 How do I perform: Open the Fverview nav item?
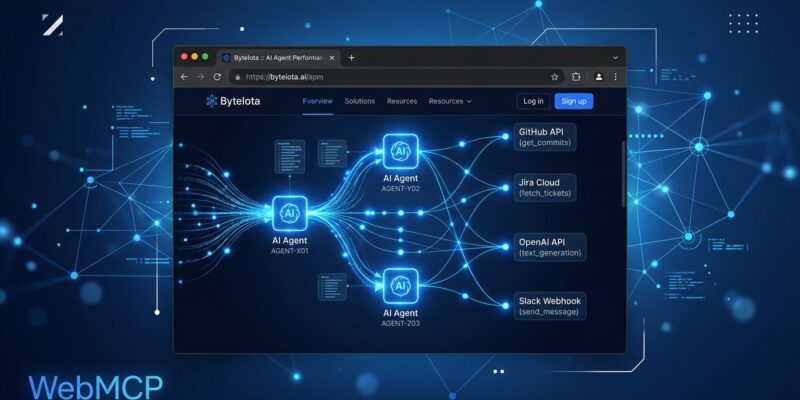pyautogui.click(x=317, y=101)
